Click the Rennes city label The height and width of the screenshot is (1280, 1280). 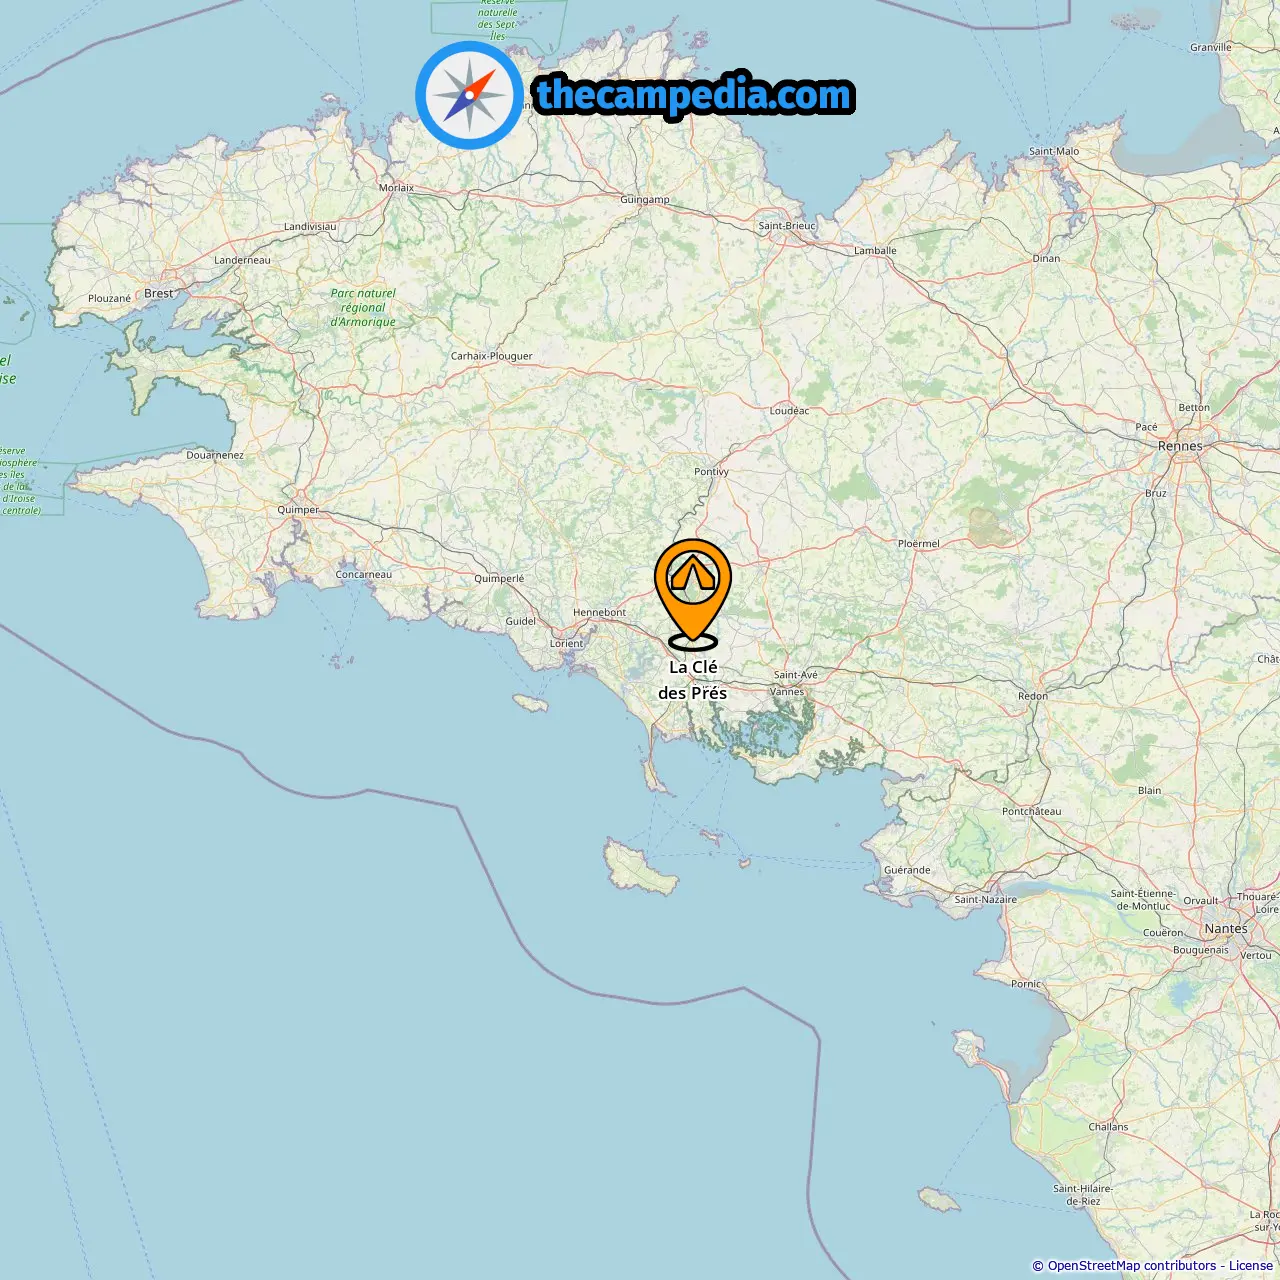coord(1180,446)
